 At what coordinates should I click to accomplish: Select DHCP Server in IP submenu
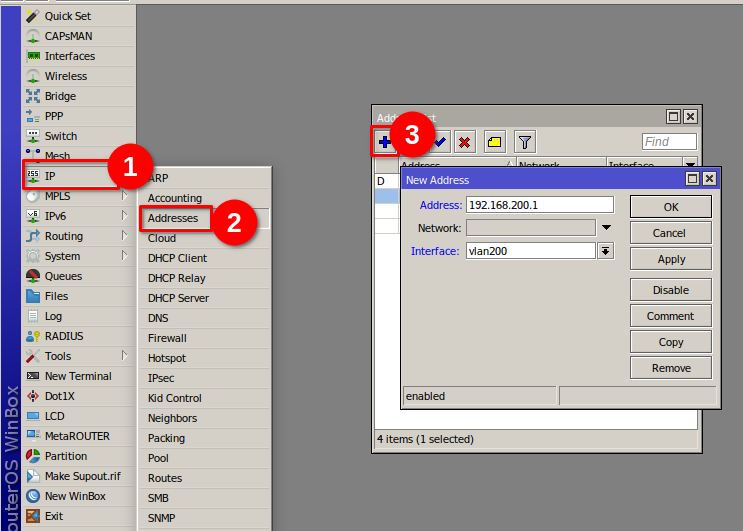[178, 298]
